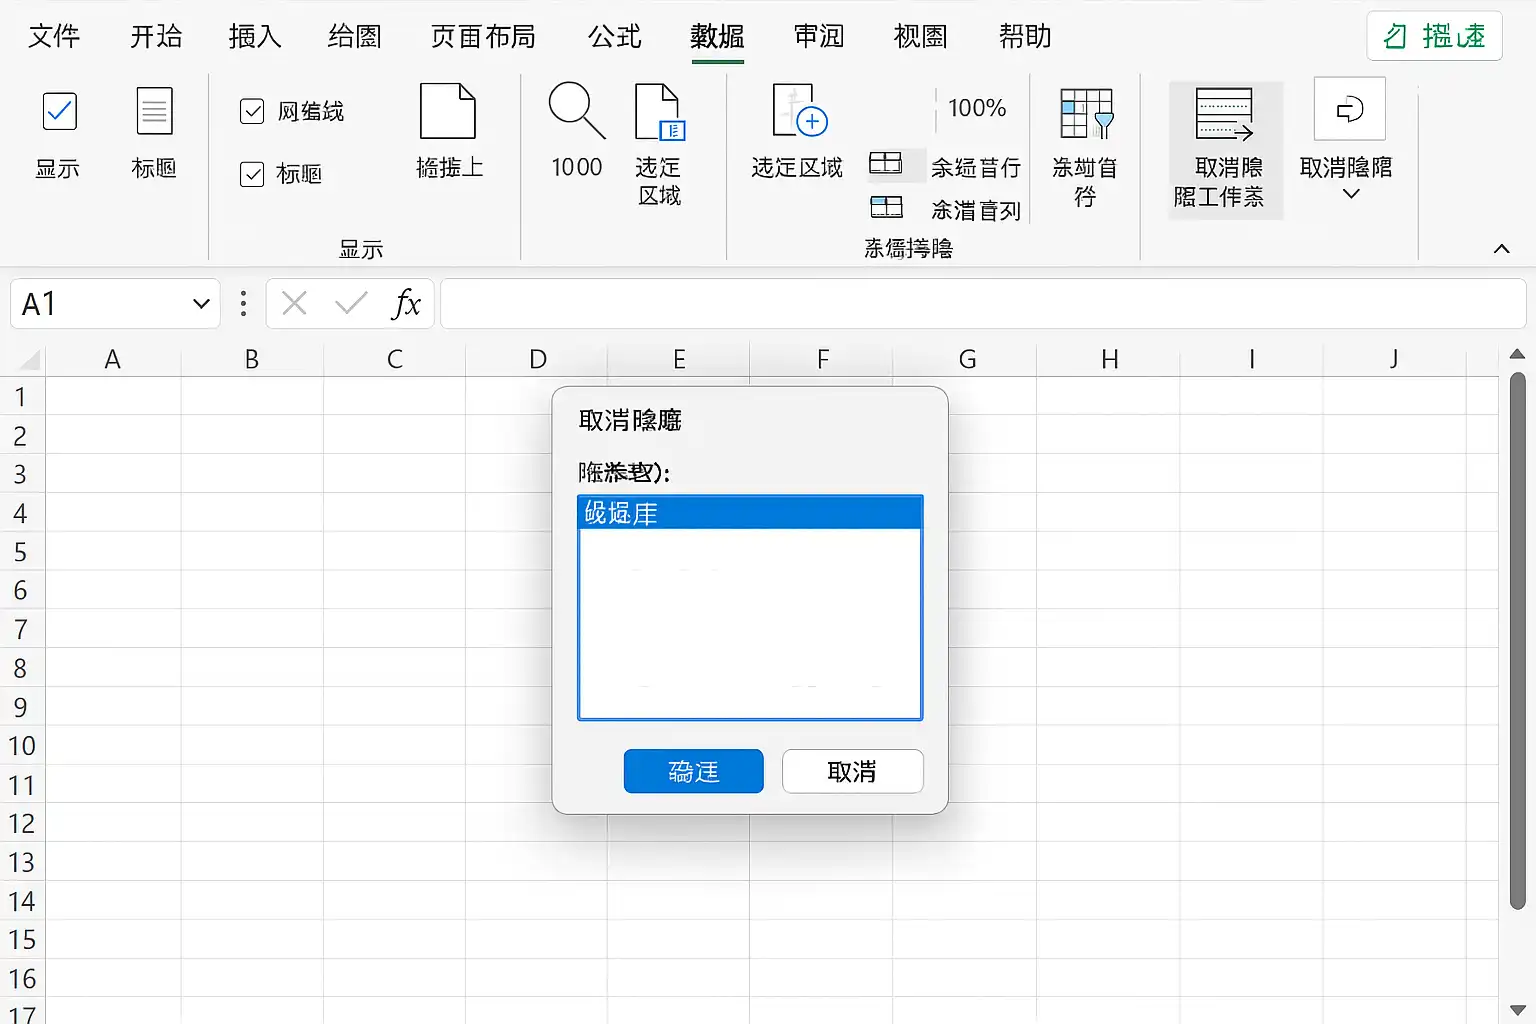Click the fx insert function icon

tap(406, 303)
